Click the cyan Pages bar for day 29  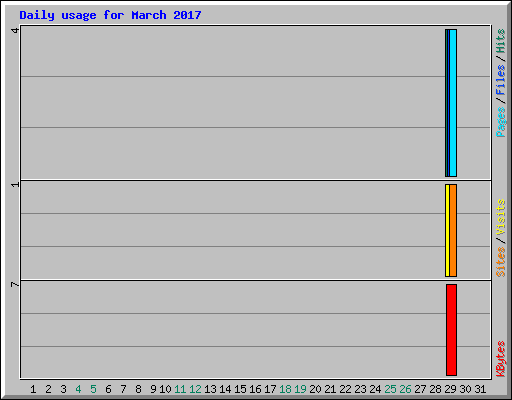point(453,103)
